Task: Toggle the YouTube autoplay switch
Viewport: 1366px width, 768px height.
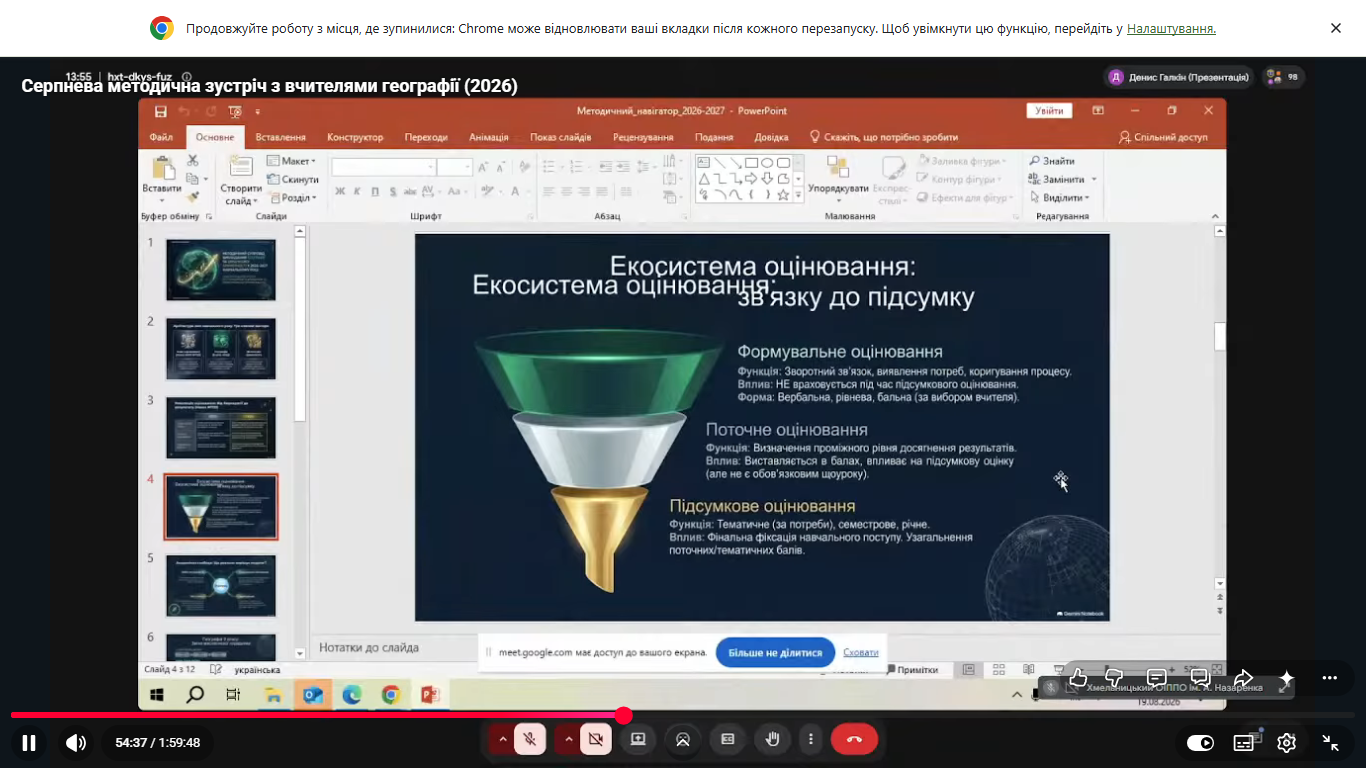Action: tap(1200, 743)
